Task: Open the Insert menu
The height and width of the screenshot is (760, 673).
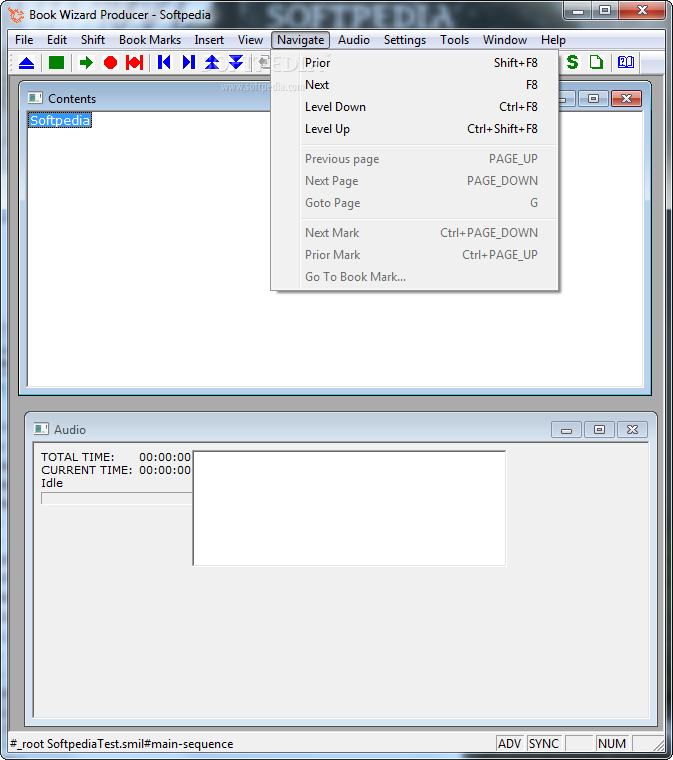Action: point(209,40)
